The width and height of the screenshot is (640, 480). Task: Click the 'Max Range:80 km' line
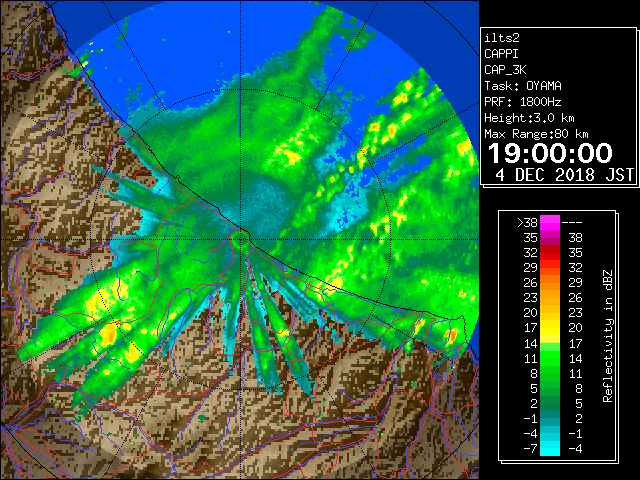(x=536, y=134)
